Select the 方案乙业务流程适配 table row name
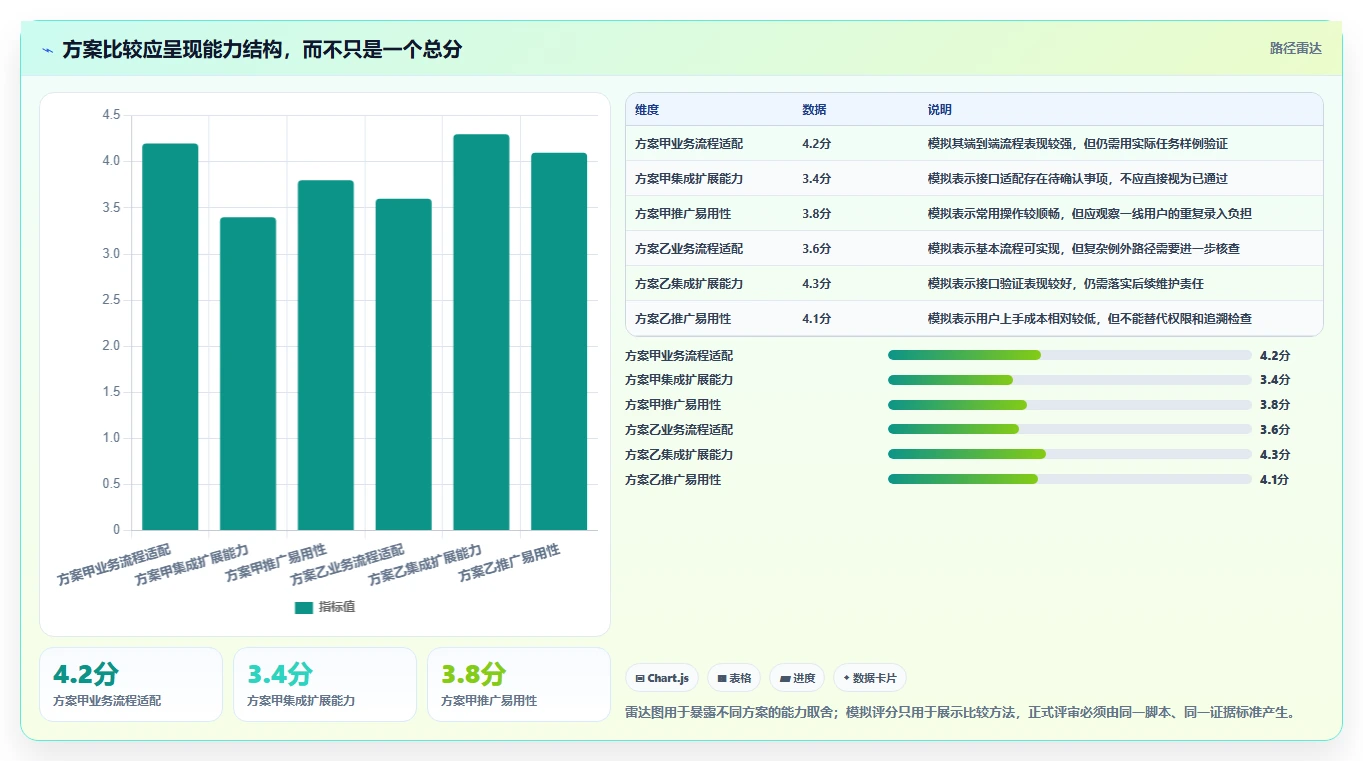1363x761 pixels. pos(689,249)
